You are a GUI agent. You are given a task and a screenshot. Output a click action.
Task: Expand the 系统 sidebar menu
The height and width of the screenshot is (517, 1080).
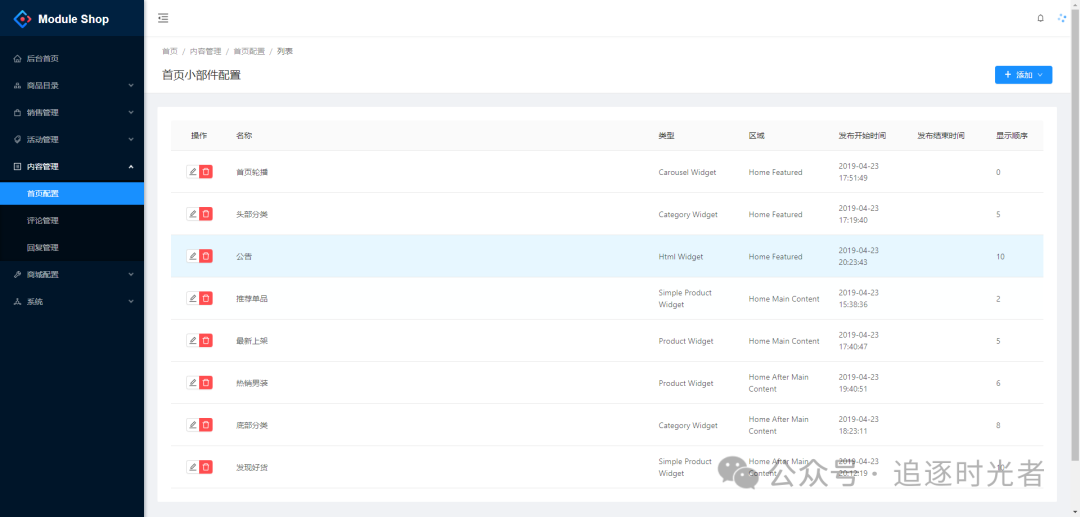click(72, 301)
